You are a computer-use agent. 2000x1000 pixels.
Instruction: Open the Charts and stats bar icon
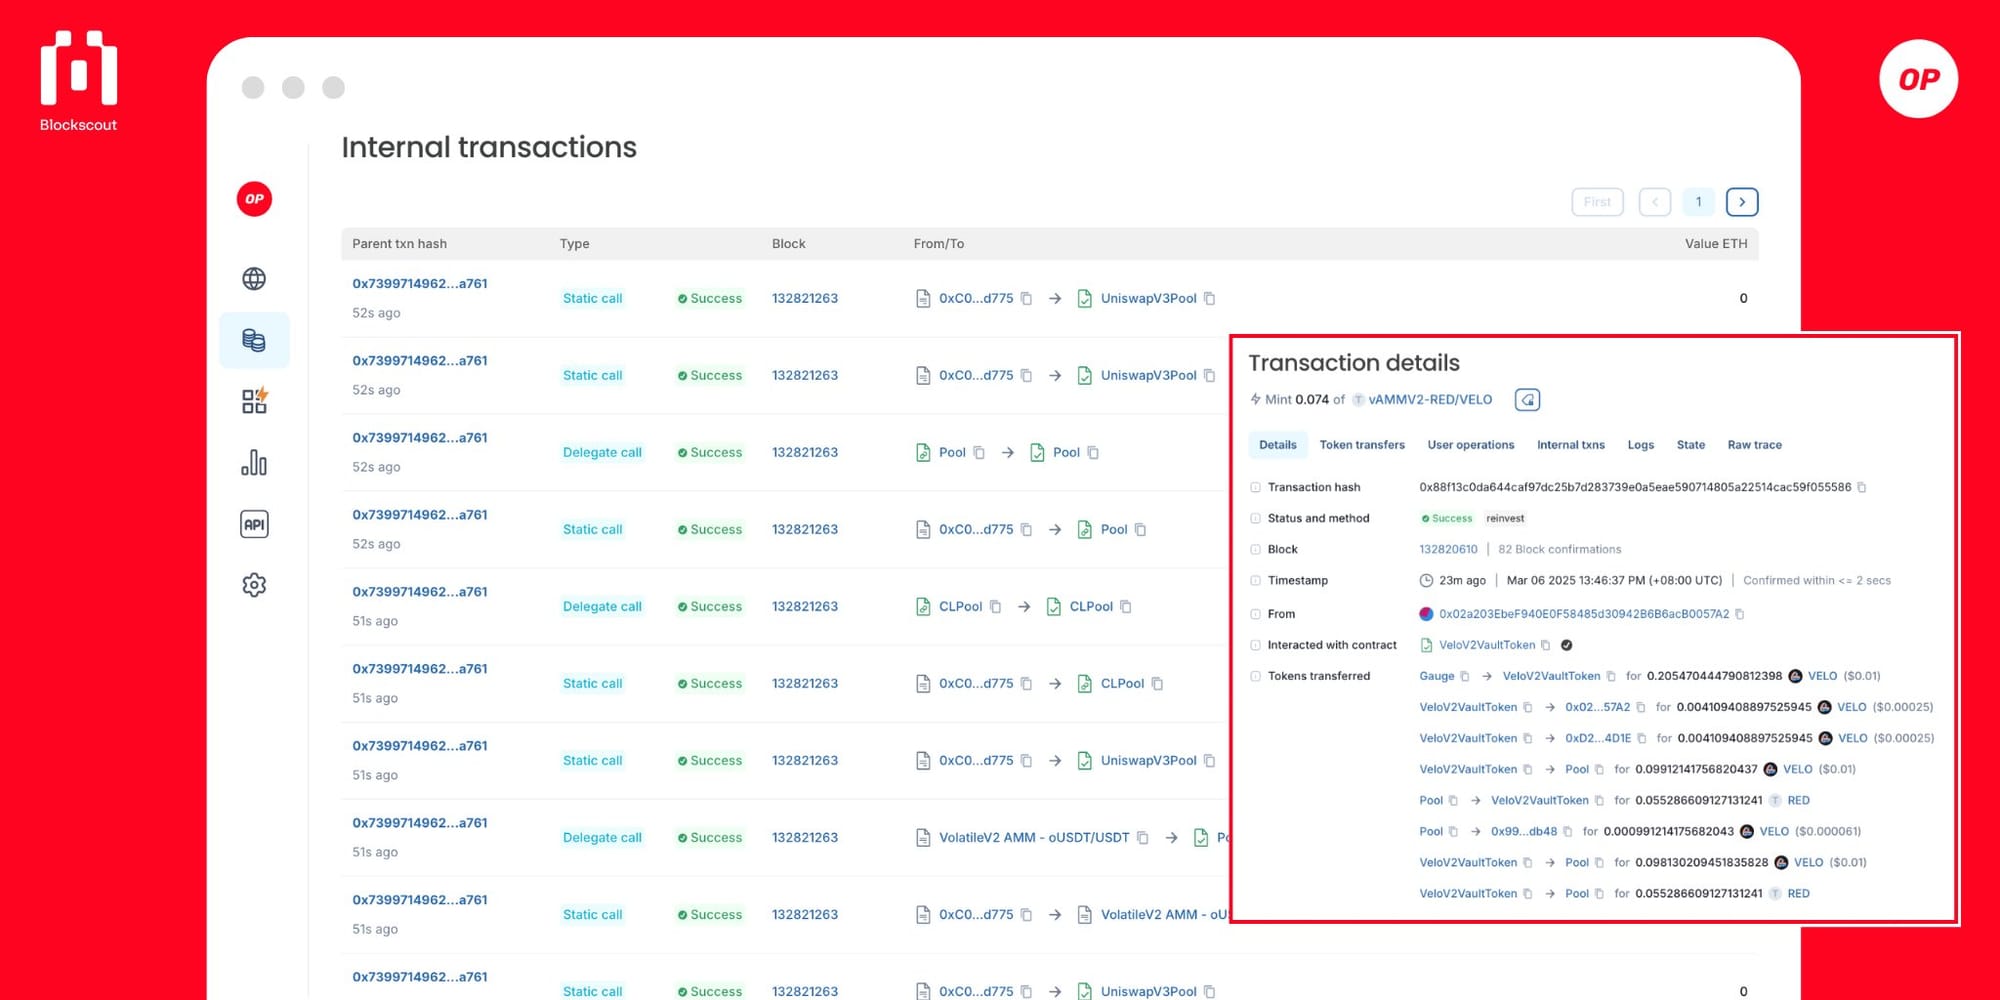pos(254,462)
